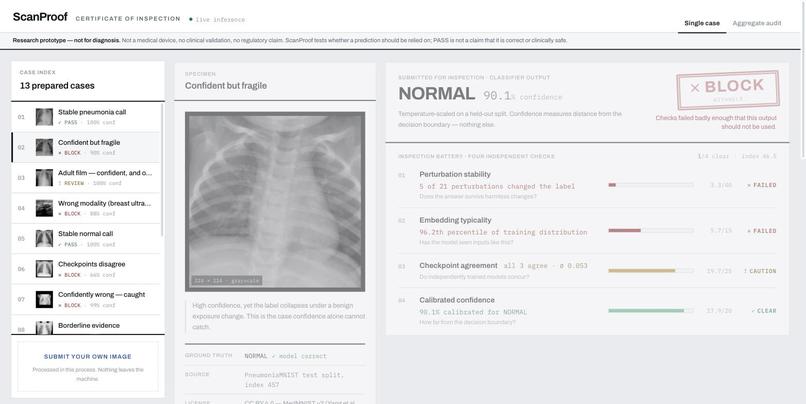Open the Checkpoint agreement check

[x=587, y=270]
